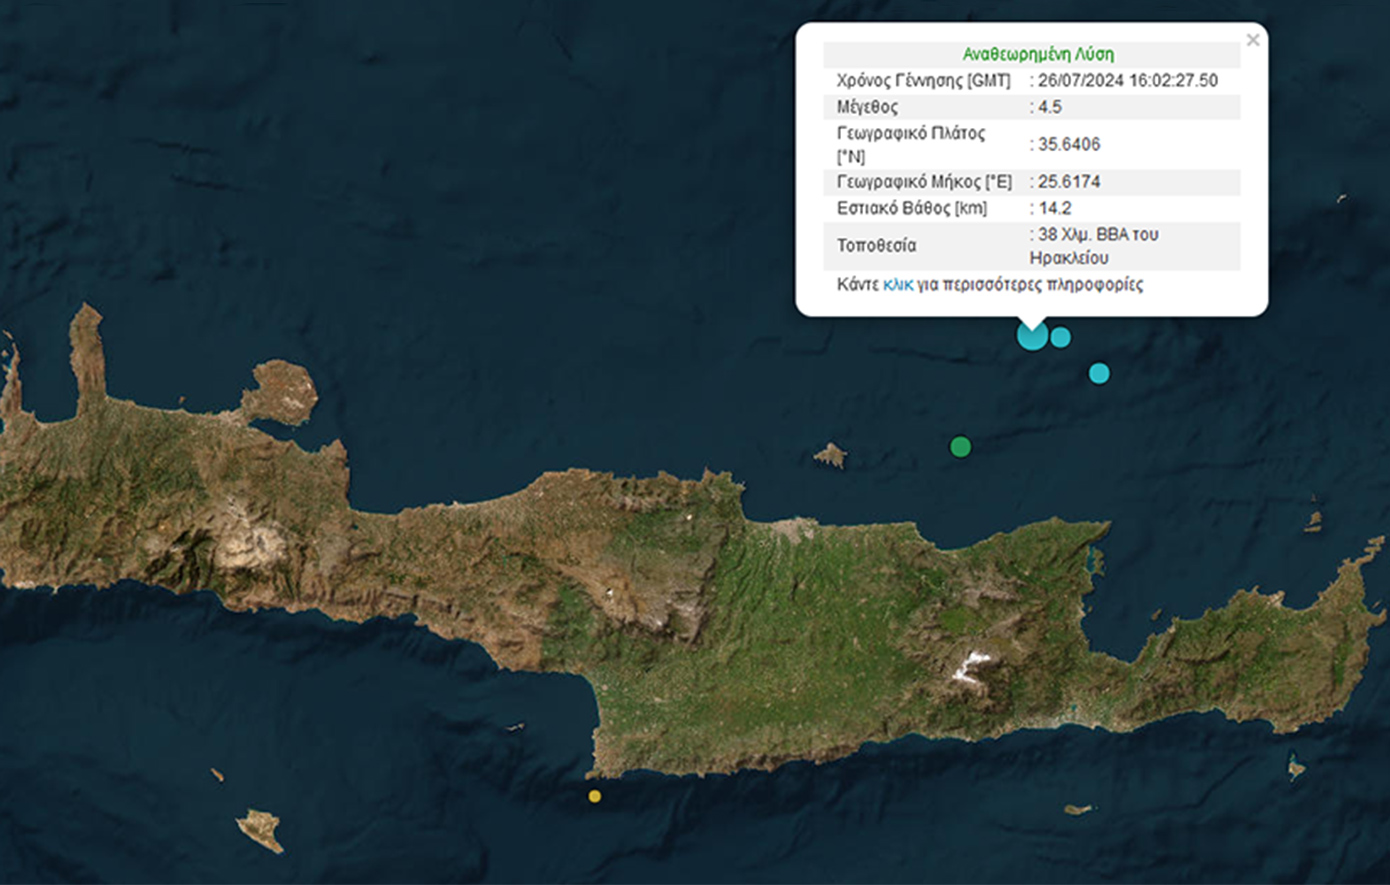Open the green earthquake marker
This screenshot has height=885, width=1390.
pos(960,446)
